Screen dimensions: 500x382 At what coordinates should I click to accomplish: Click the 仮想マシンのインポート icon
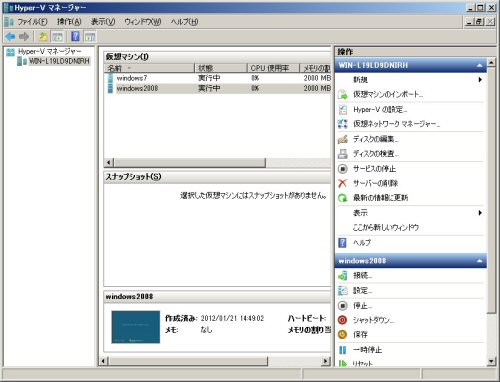(x=343, y=94)
